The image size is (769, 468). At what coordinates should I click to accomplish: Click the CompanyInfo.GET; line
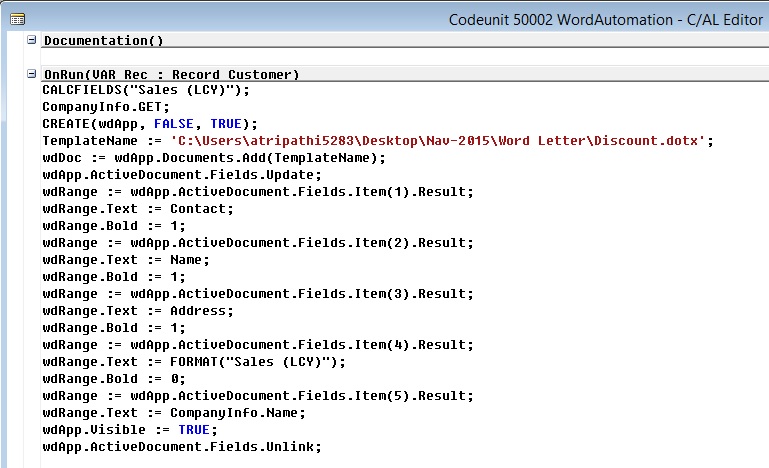coord(106,106)
